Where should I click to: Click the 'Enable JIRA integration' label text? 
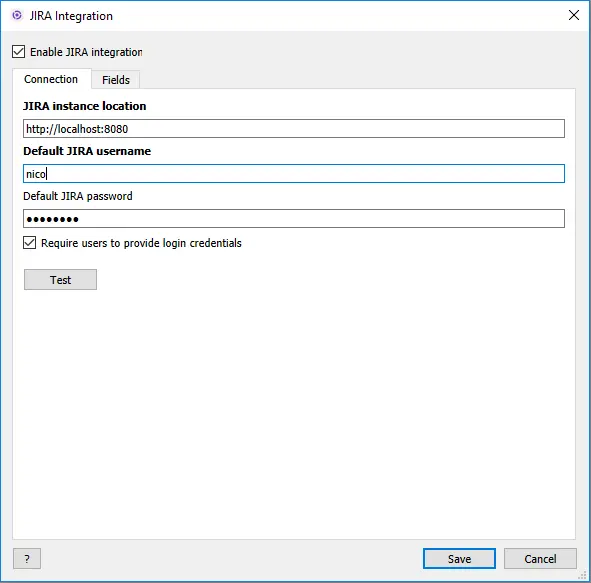[x=86, y=52]
